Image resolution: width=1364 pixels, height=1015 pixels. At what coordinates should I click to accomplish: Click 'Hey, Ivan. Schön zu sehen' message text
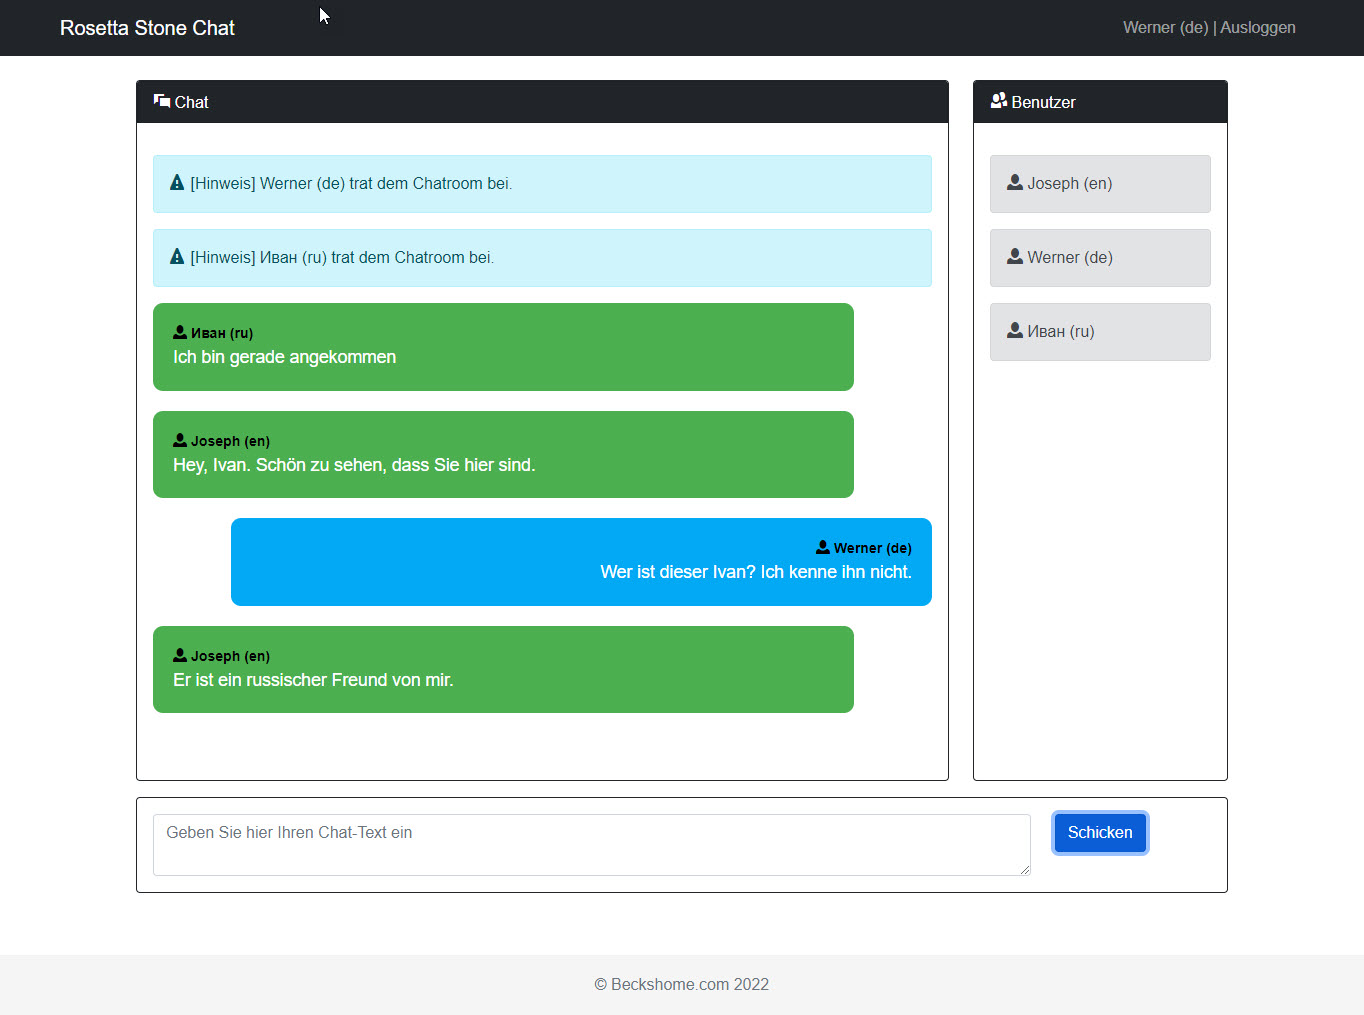point(354,465)
